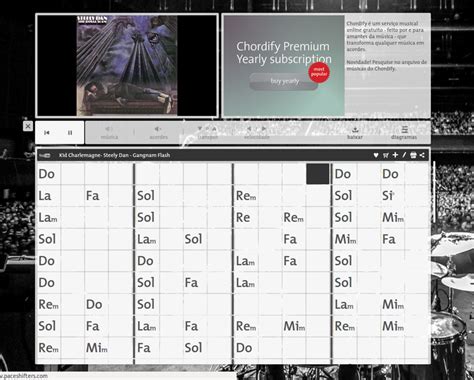The width and height of the screenshot is (474, 380).
Task: Add song using the plus icon
Action: [395, 155]
